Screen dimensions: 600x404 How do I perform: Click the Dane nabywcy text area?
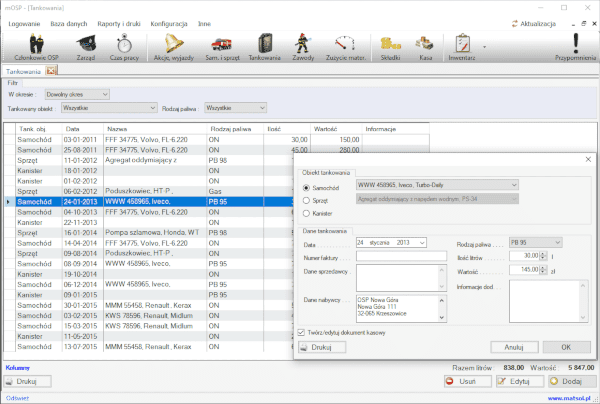(401, 308)
